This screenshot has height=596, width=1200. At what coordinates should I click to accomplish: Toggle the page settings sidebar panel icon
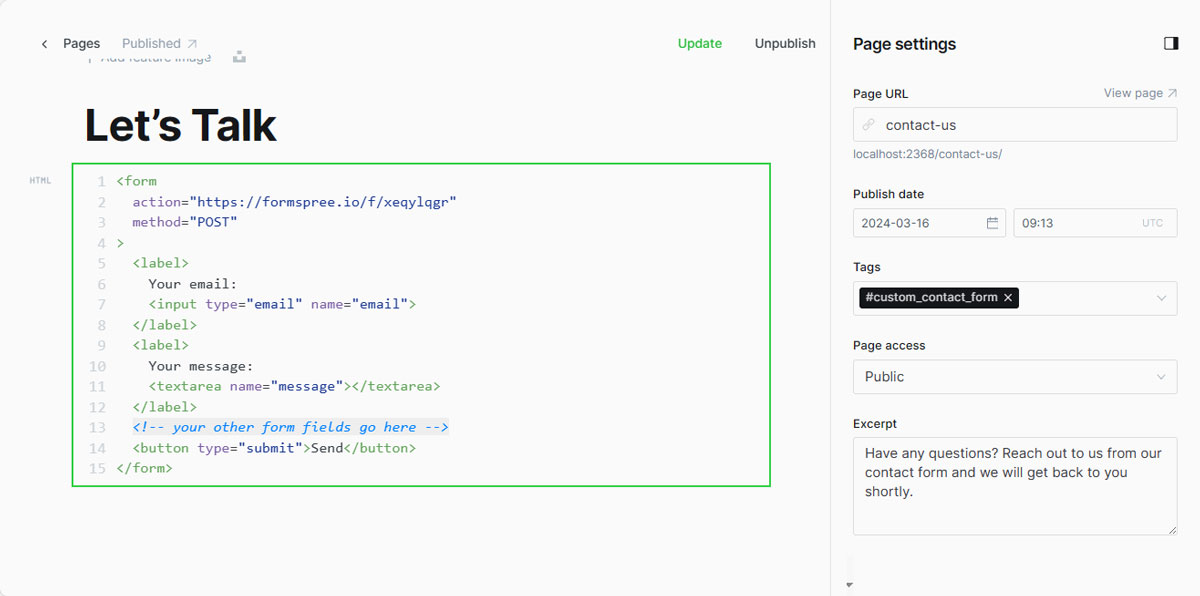(1171, 43)
